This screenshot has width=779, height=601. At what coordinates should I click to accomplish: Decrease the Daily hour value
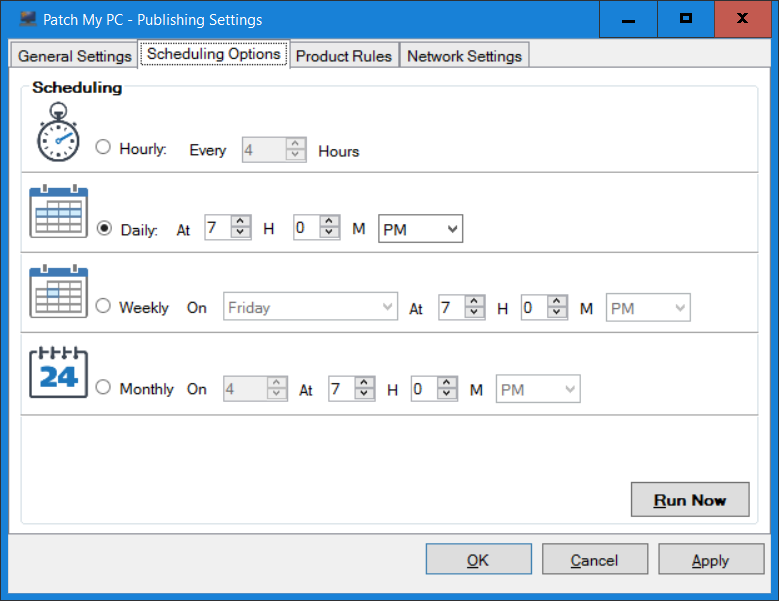pos(240,232)
